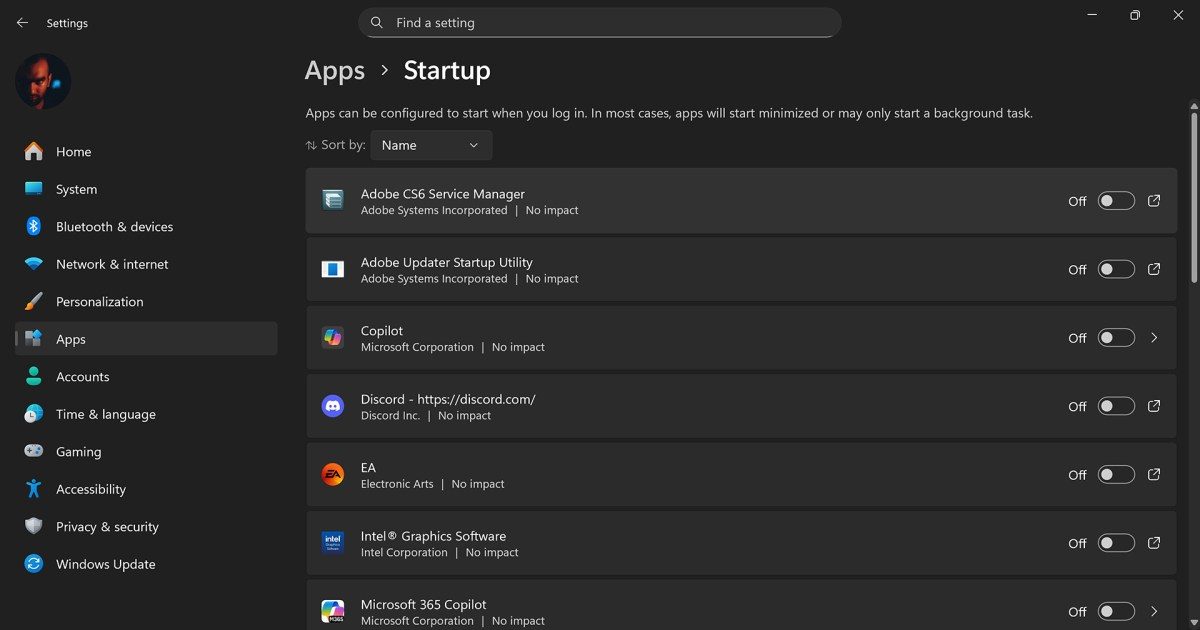
Task: Open external link for Adobe CS6 Service Manager
Action: (x=1154, y=201)
